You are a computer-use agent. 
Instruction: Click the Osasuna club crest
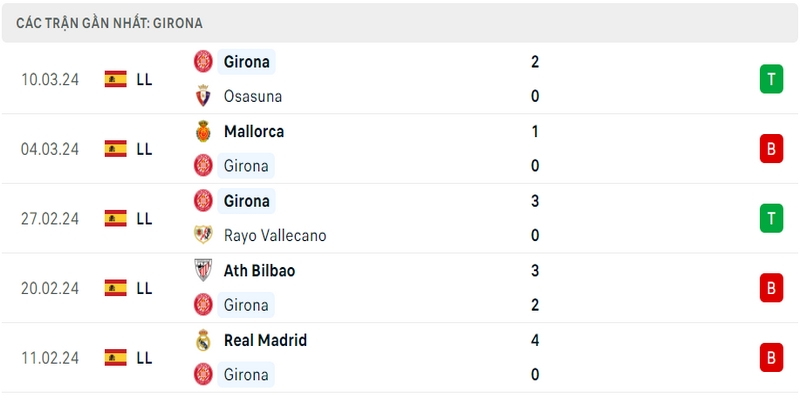tap(203, 96)
